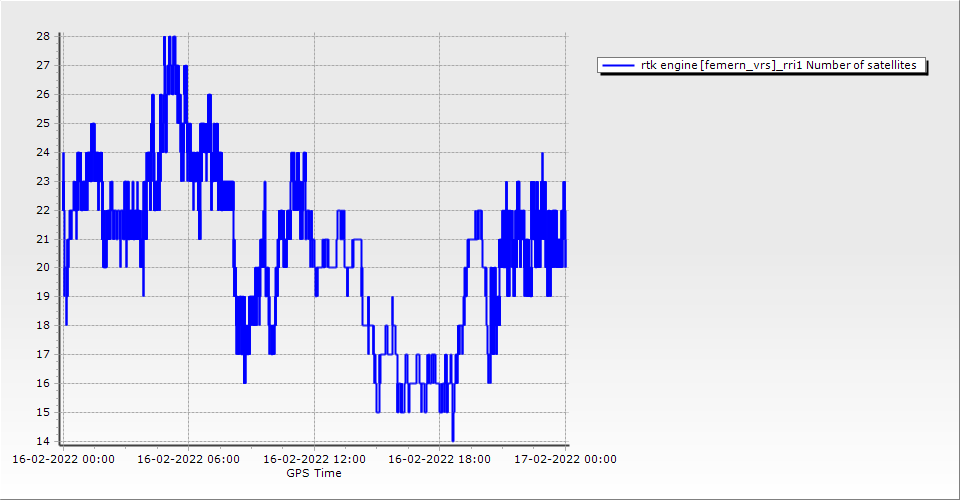This screenshot has width=960, height=500.
Task: Click the peak at 28 satellites near 06:00
Action: [170, 38]
